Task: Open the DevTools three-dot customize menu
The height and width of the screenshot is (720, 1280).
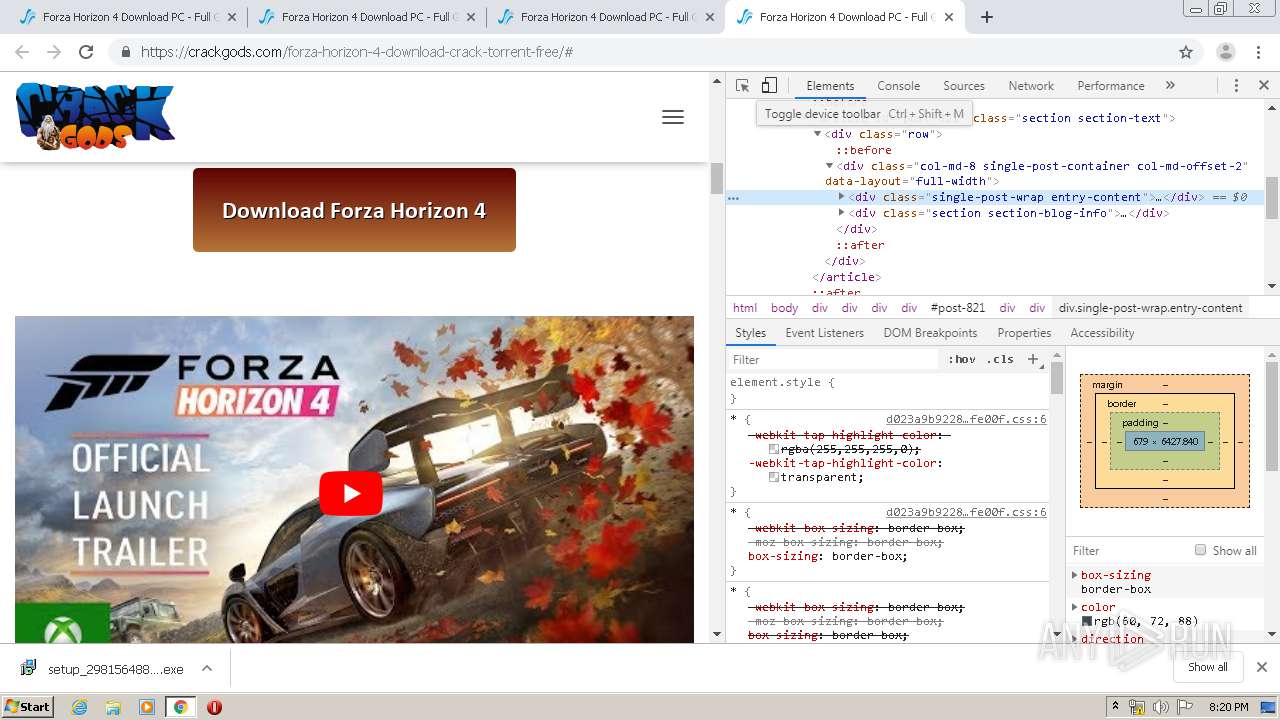Action: [x=1236, y=86]
